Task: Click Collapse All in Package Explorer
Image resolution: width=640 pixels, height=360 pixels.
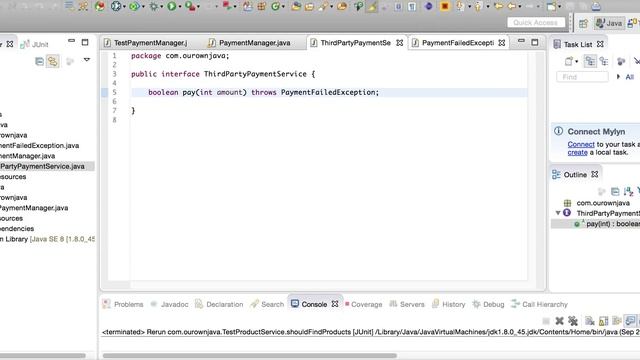Action: [x=39, y=61]
